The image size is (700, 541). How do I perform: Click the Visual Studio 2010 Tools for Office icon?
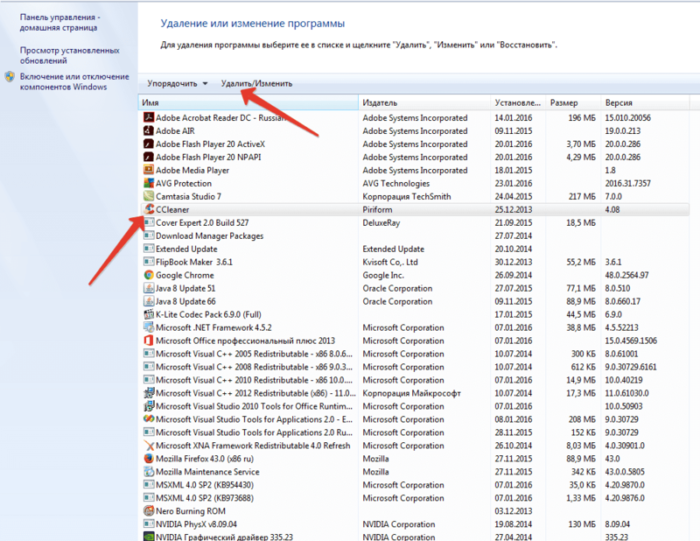(x=149, y=406)
